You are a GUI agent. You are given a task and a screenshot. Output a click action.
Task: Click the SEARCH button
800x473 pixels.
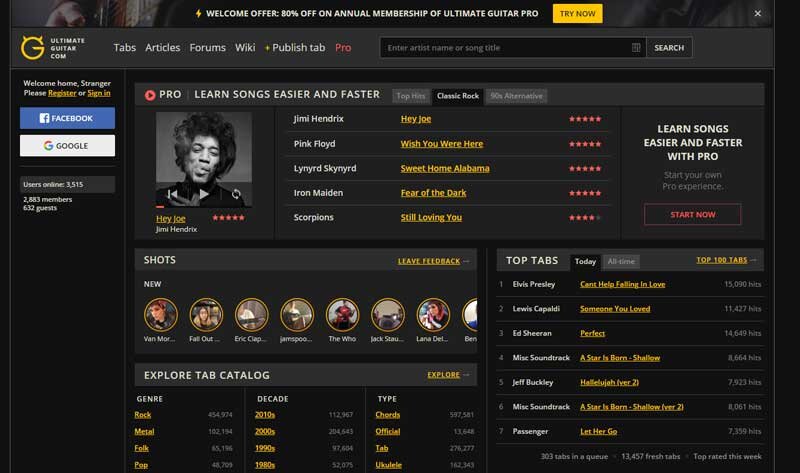point(669,47)
